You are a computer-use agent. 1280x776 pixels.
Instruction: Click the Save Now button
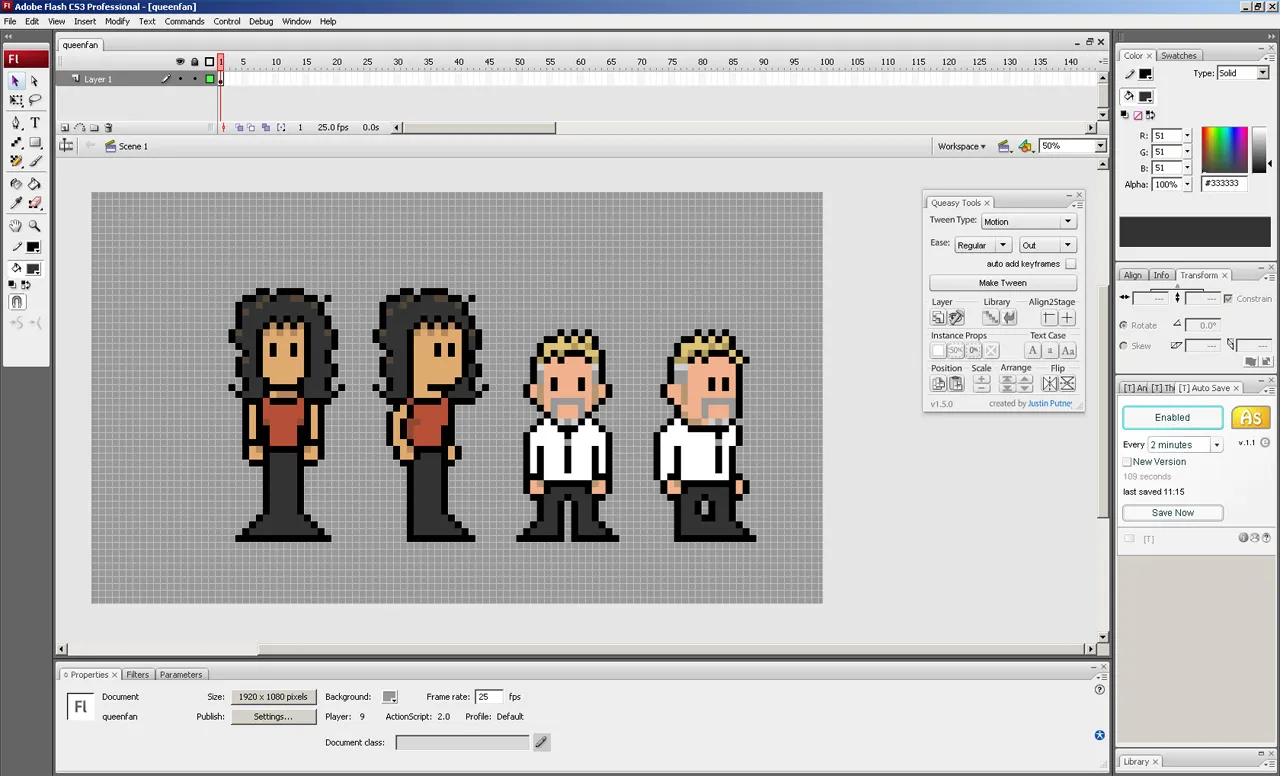click(x=1172, y=513)
